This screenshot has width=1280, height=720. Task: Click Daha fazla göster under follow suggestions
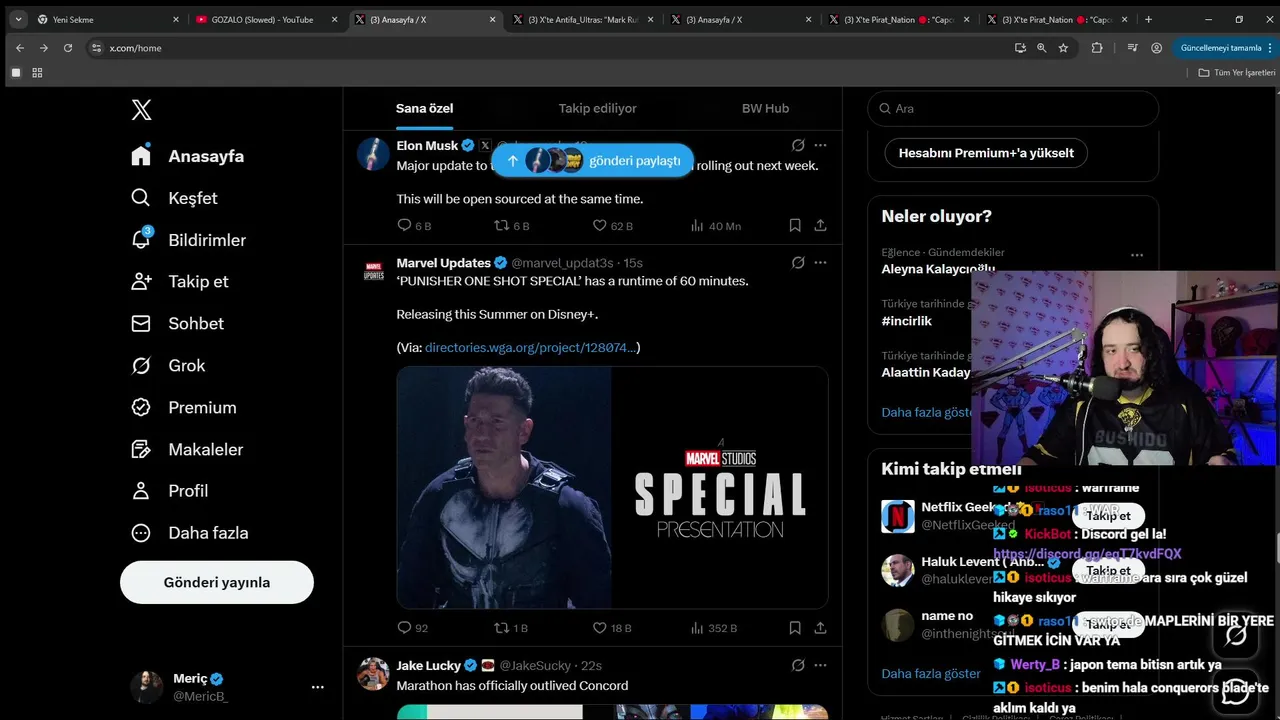point(930,673)
